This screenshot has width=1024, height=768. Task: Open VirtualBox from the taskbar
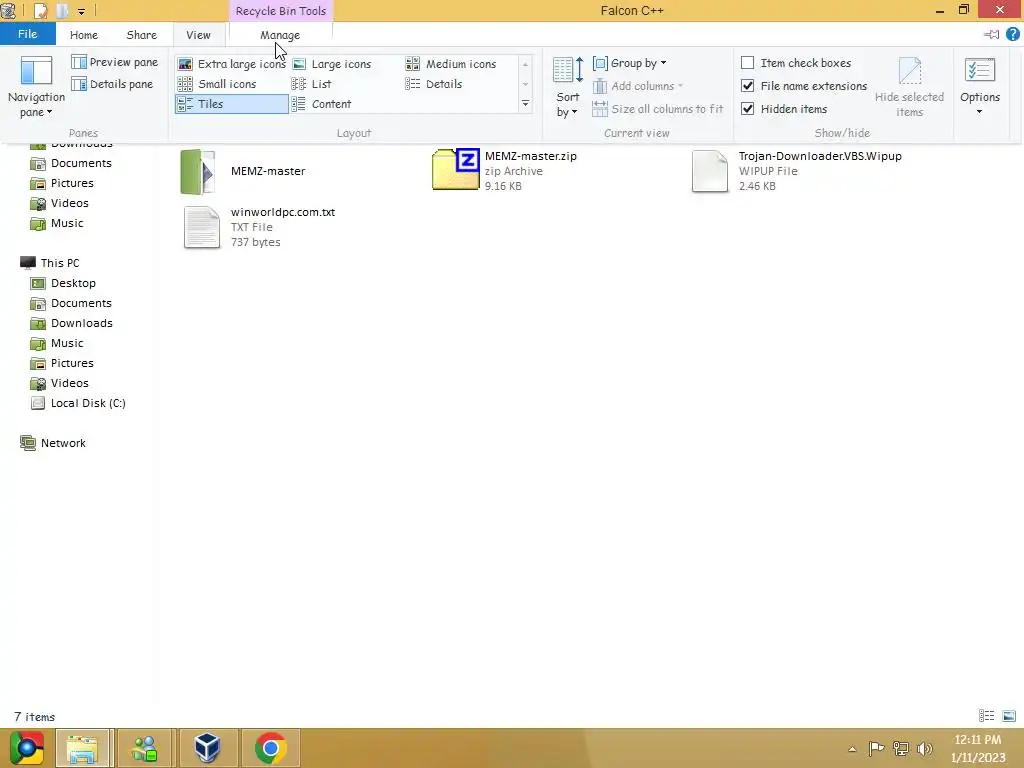[x=208, y=748]
